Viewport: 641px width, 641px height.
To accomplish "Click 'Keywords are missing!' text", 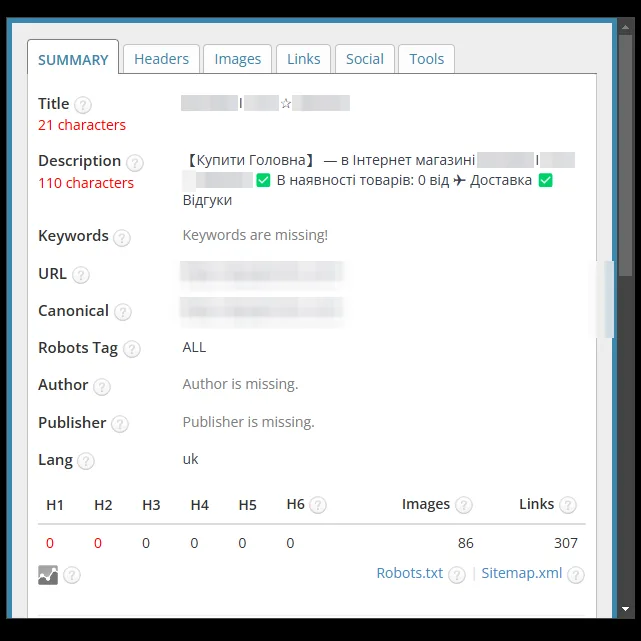I will point(255,235).
